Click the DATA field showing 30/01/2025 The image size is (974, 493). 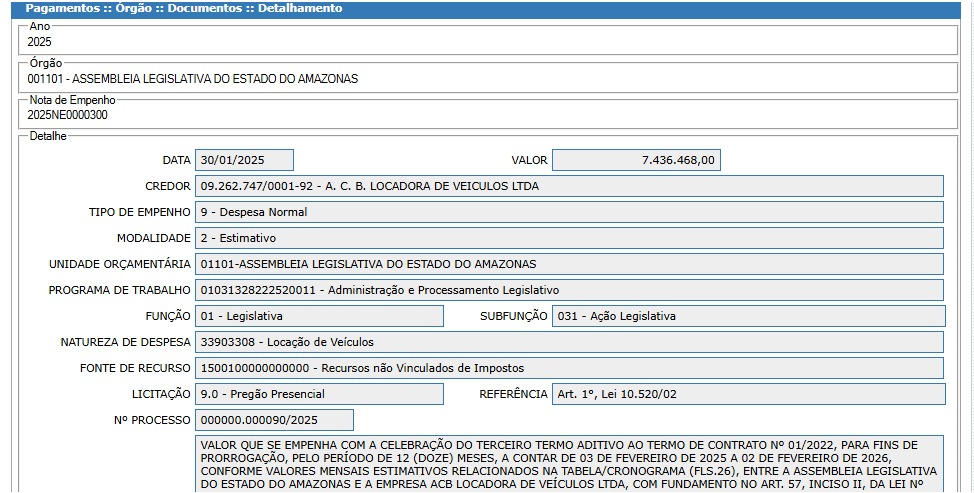(244, 160)
